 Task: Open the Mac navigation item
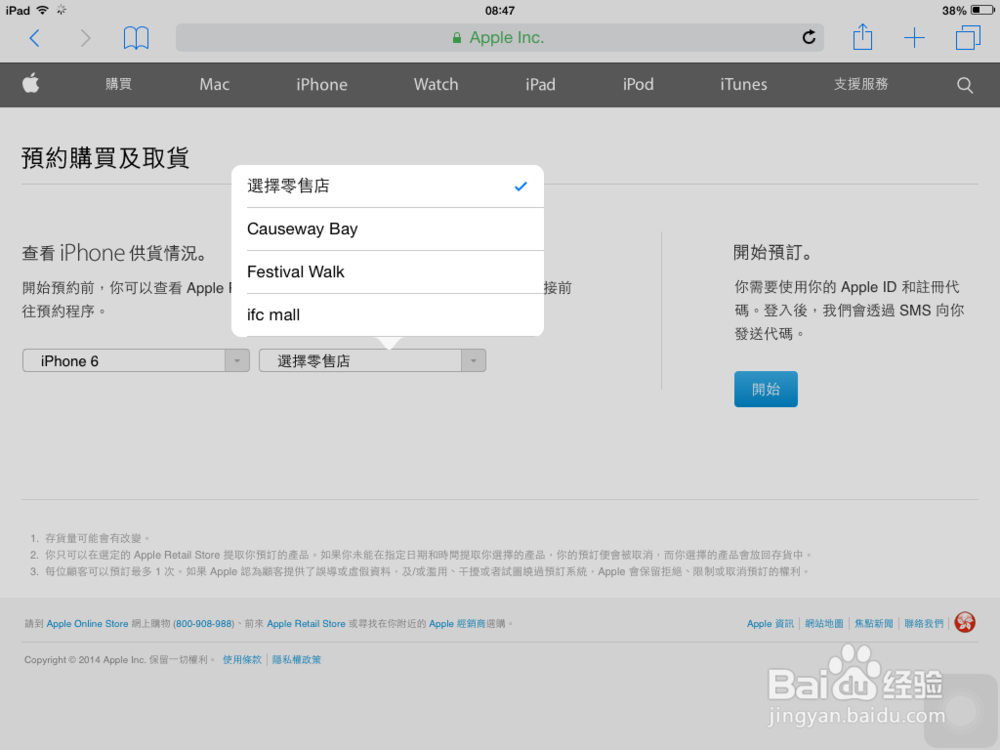pyautogui.click(x=214, y=84)
